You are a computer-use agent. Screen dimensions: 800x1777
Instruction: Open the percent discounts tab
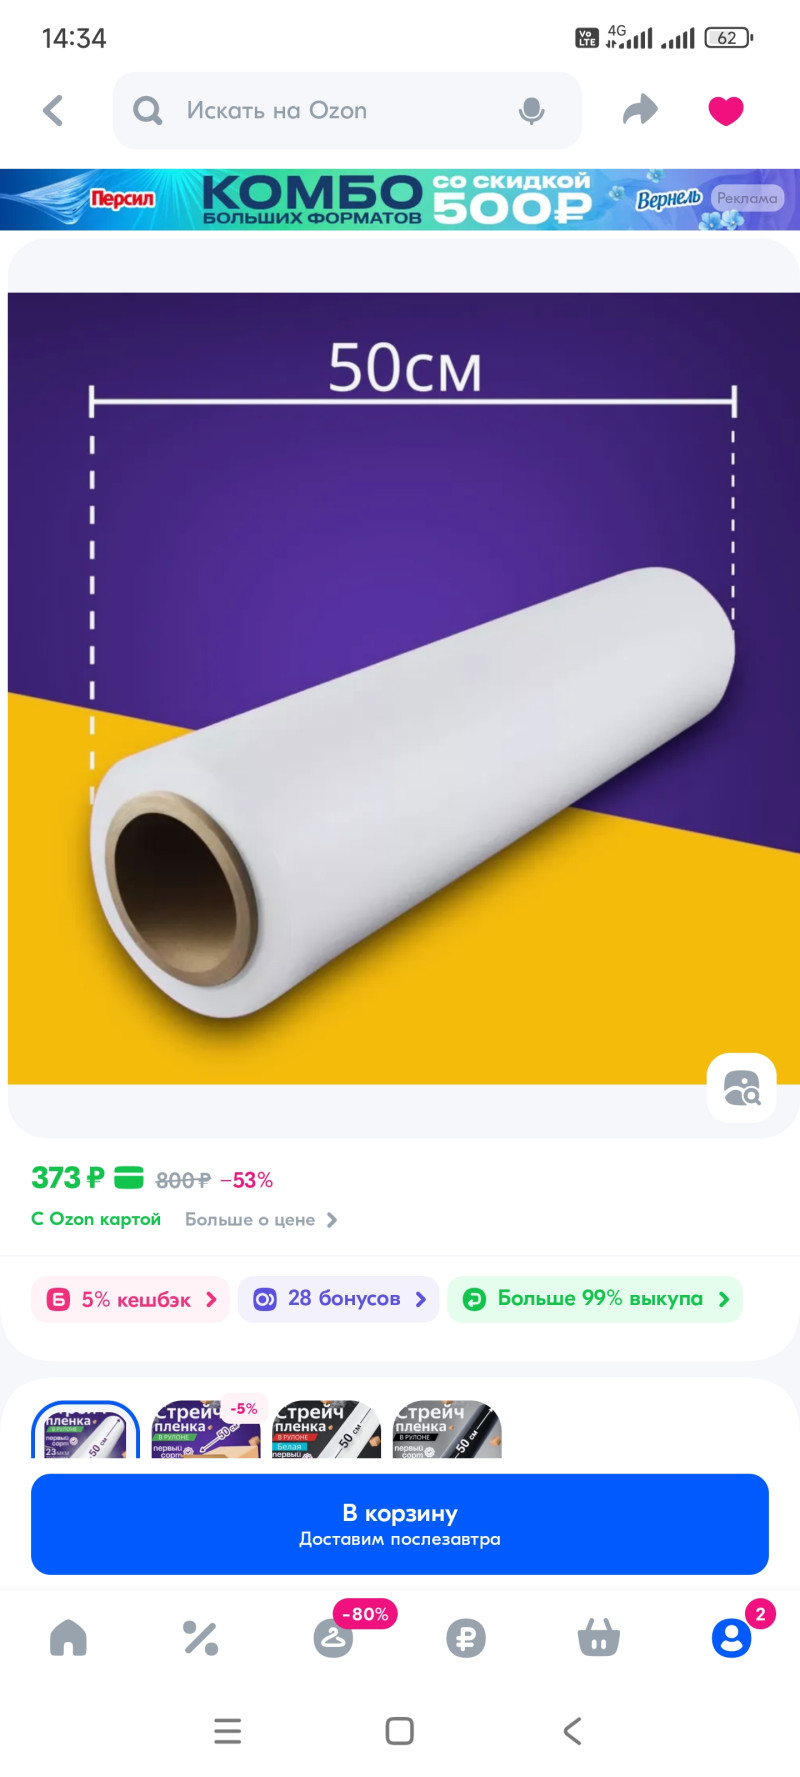coord(200,1638)
